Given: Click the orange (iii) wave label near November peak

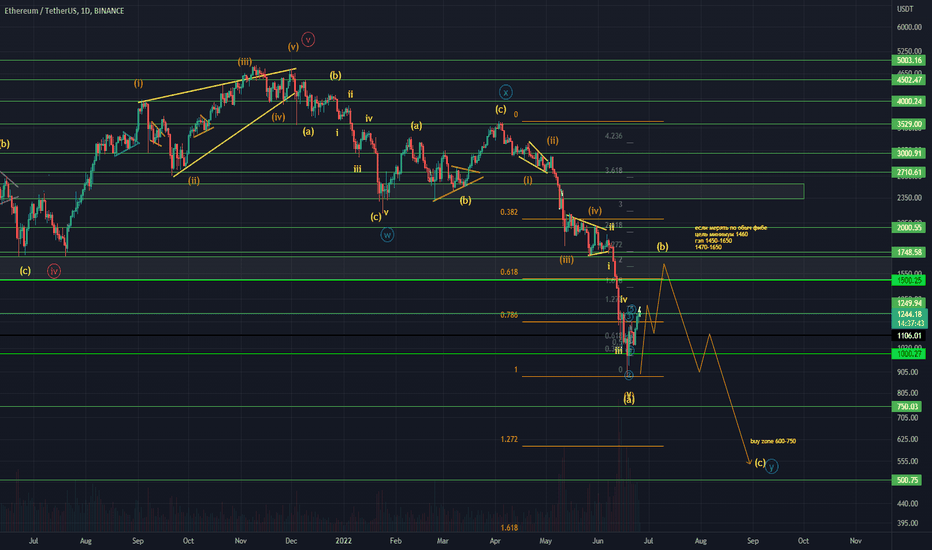Looking at the screenshot, I should 245,62.
